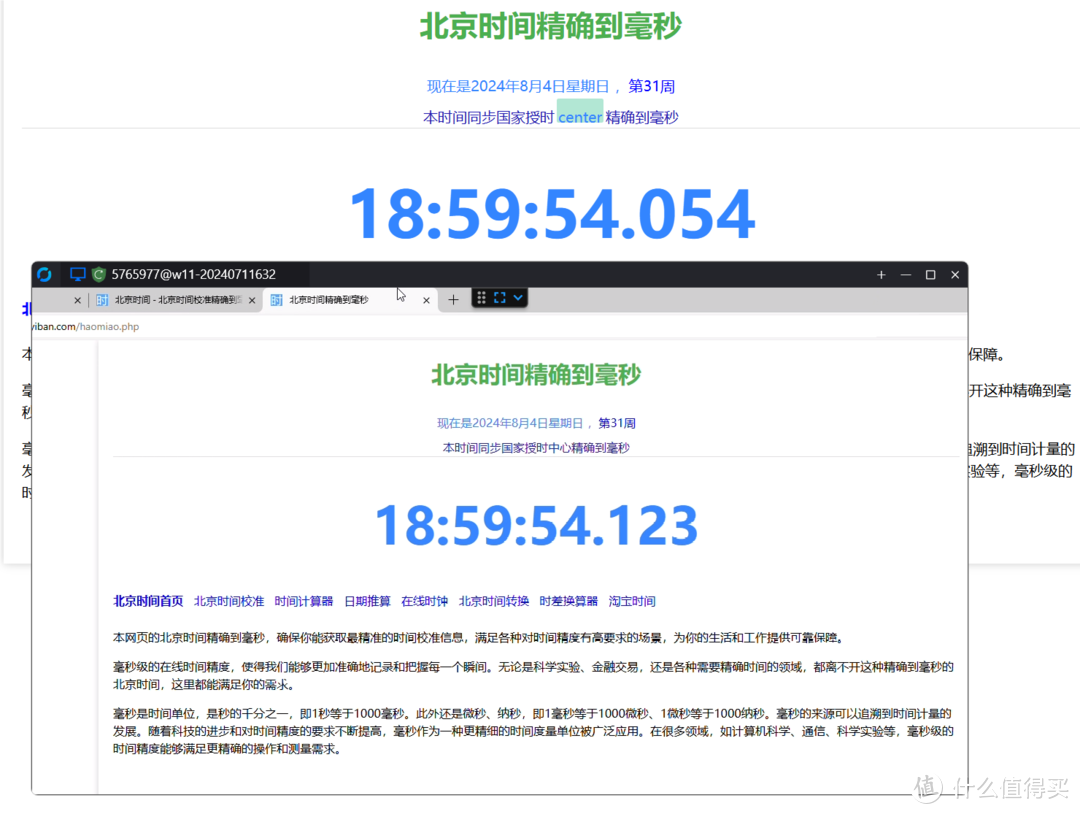
Task: Close the 北京时间校准 tab with its X
Action: pyautogui.click(x=252, y=299)
